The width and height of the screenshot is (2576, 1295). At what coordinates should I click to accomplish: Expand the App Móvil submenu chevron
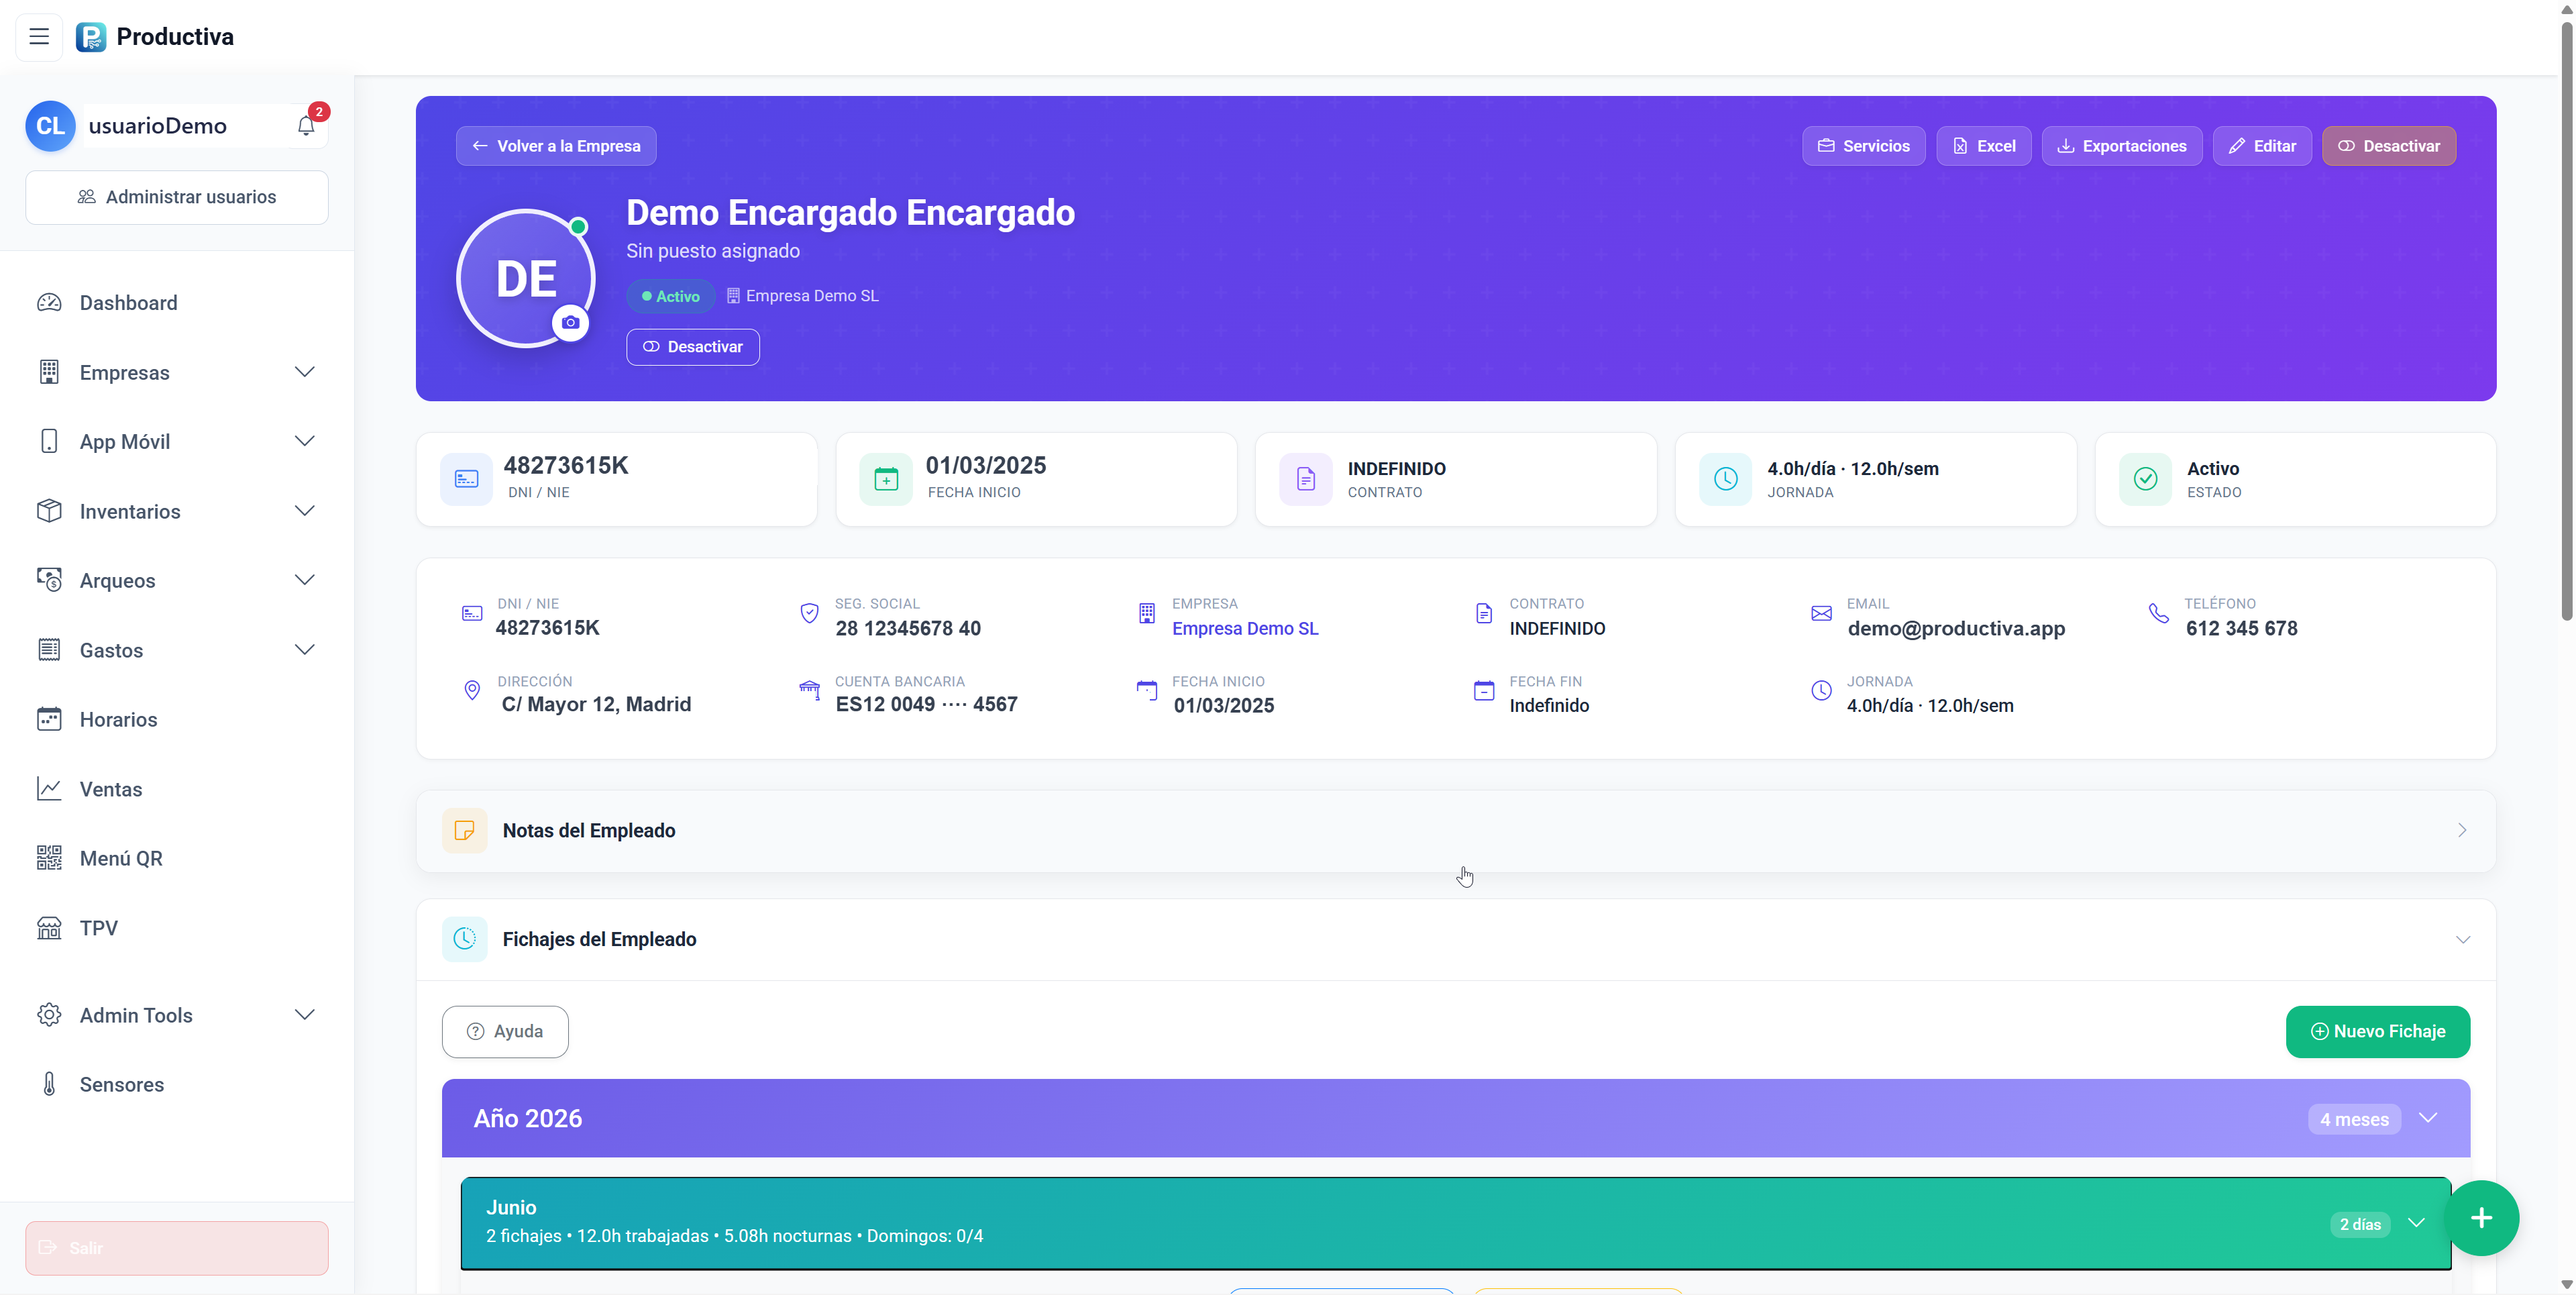(x=305, y=441)
